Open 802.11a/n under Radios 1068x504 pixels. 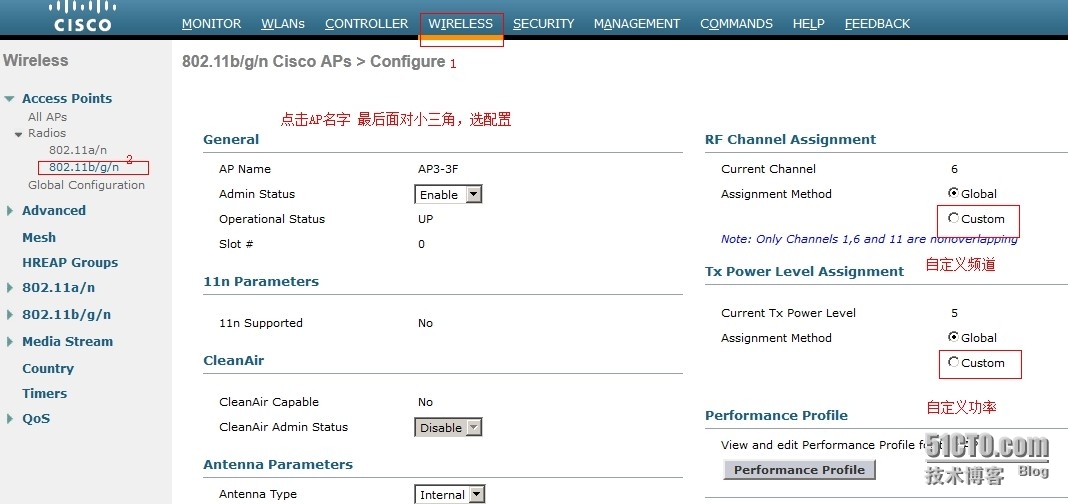(x=78, y=150)
